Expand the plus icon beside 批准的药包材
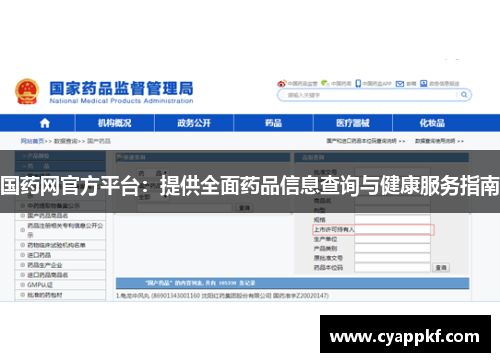Viewport: 500px width, 362px height. [x=22, y=295]
